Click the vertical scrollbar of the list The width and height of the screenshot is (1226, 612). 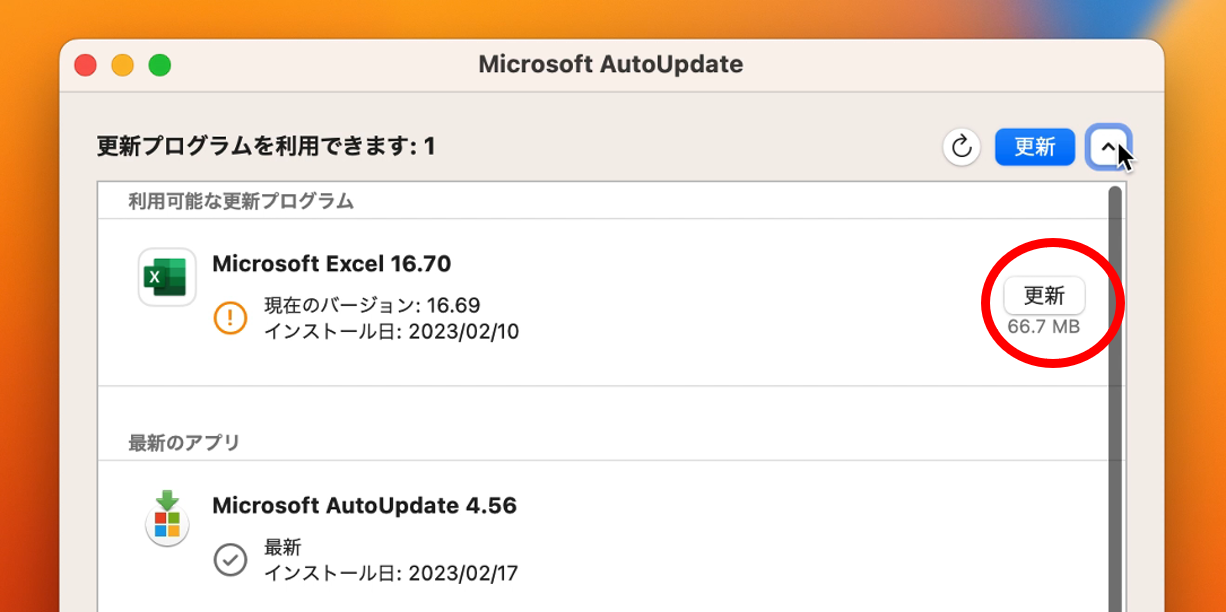point(1115,398)
